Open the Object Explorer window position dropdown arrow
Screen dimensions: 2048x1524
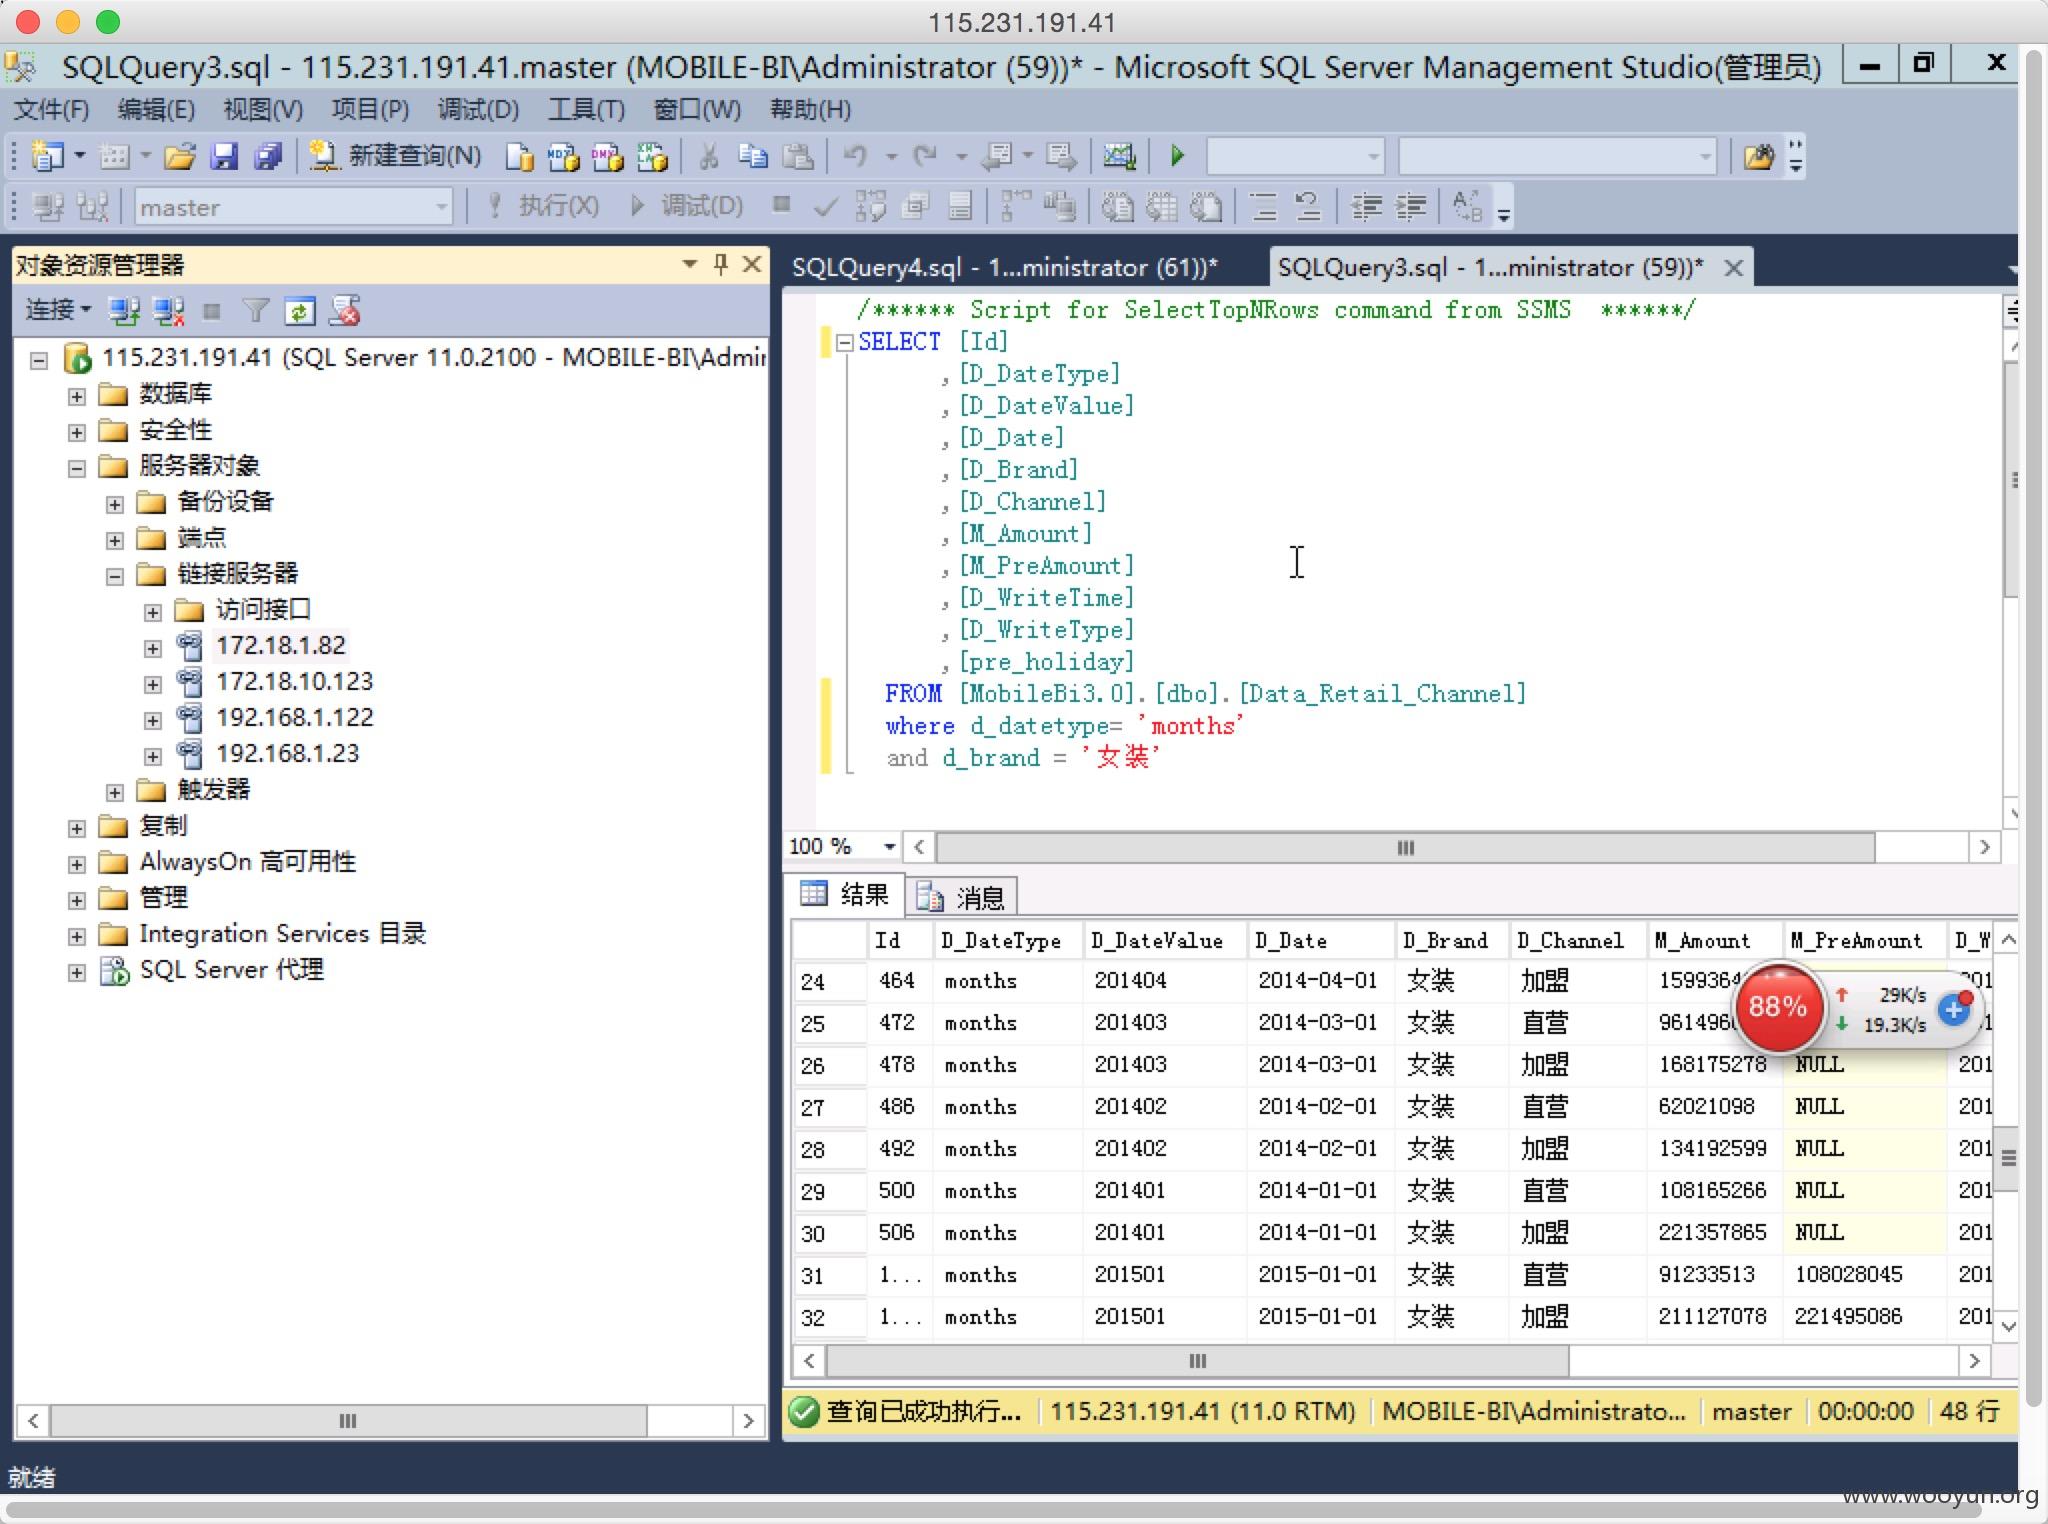pyautogui.click(x=689, y=265)
